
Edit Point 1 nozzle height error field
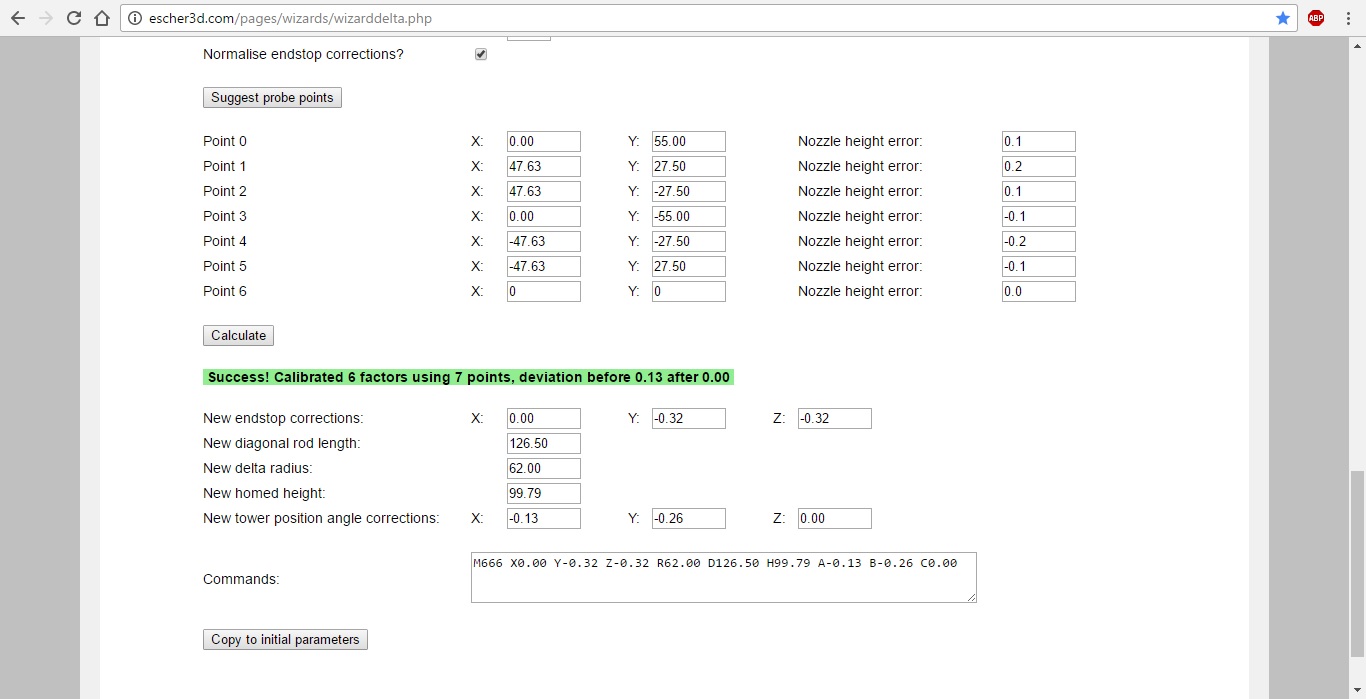click(1039, 167)
